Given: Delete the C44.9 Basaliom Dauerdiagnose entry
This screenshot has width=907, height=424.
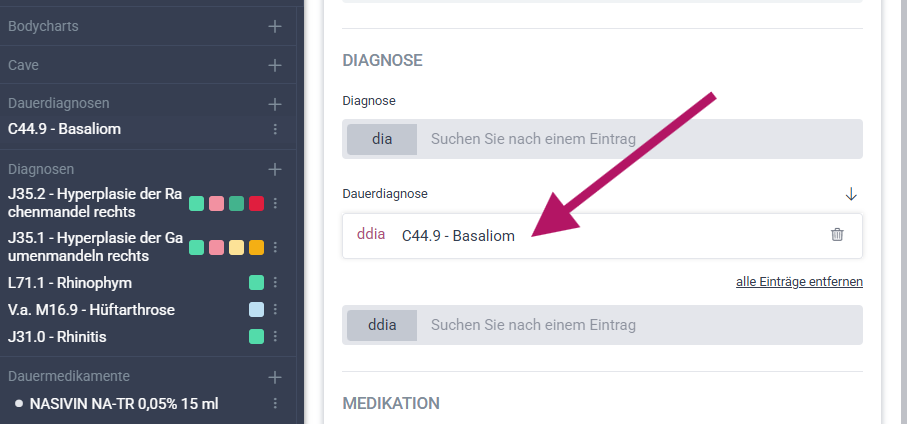Looking at the screenshot, I should click(837, 235).
